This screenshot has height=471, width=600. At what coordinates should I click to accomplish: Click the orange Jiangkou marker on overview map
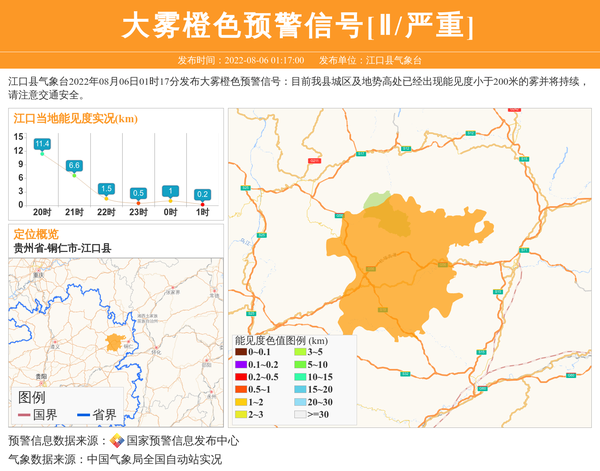pyautogui.click(x=114, y=343)
